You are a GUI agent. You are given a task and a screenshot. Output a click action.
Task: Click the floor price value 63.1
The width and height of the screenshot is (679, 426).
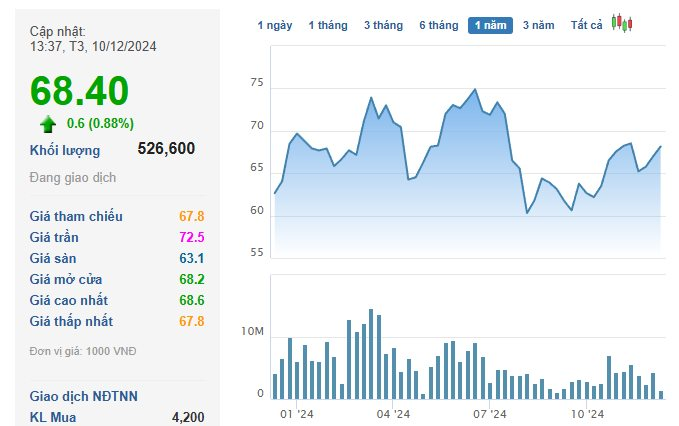(x=192, y=258)
